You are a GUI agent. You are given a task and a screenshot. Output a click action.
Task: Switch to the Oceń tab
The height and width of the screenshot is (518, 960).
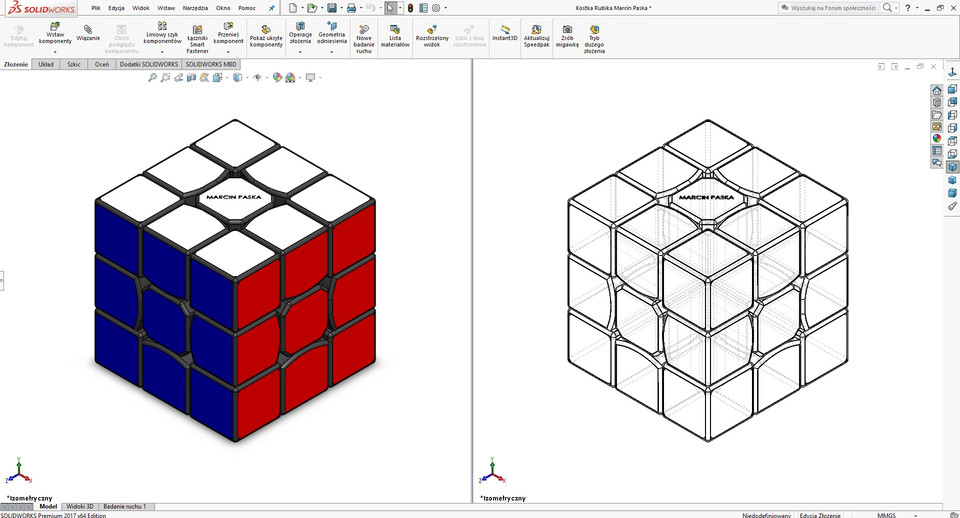pos(102,64)
